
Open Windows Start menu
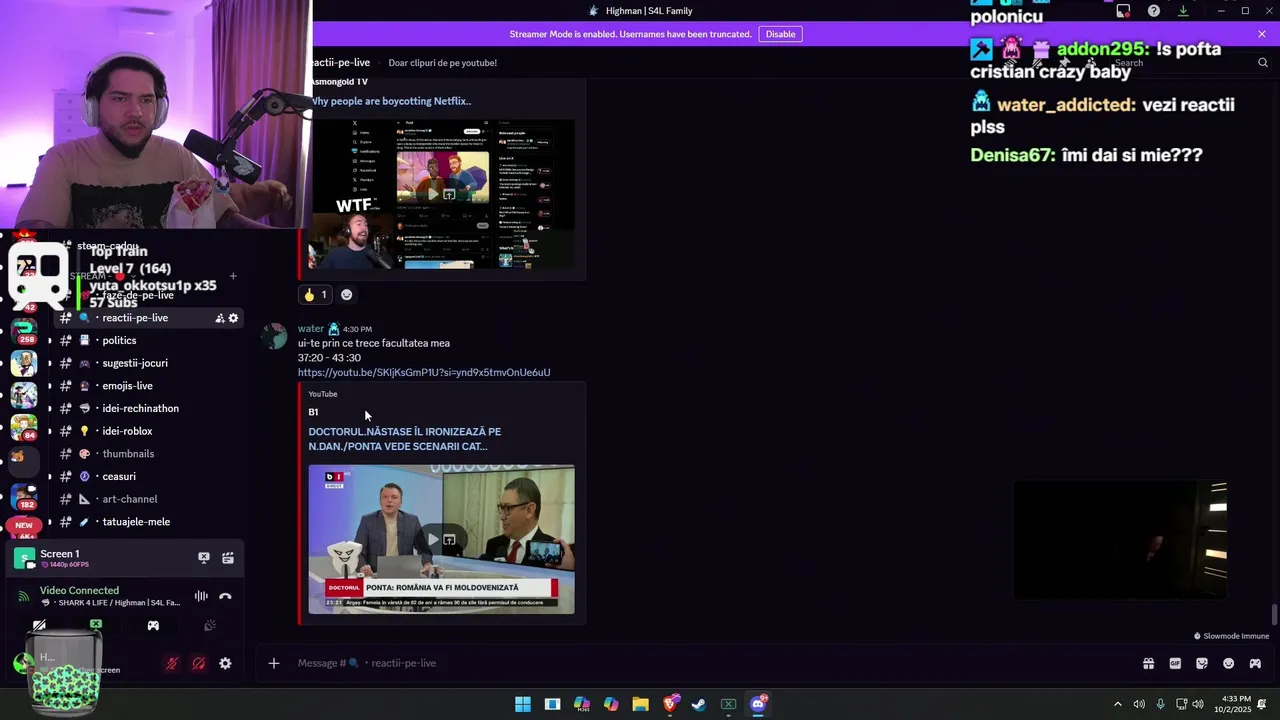coord(523,704)
